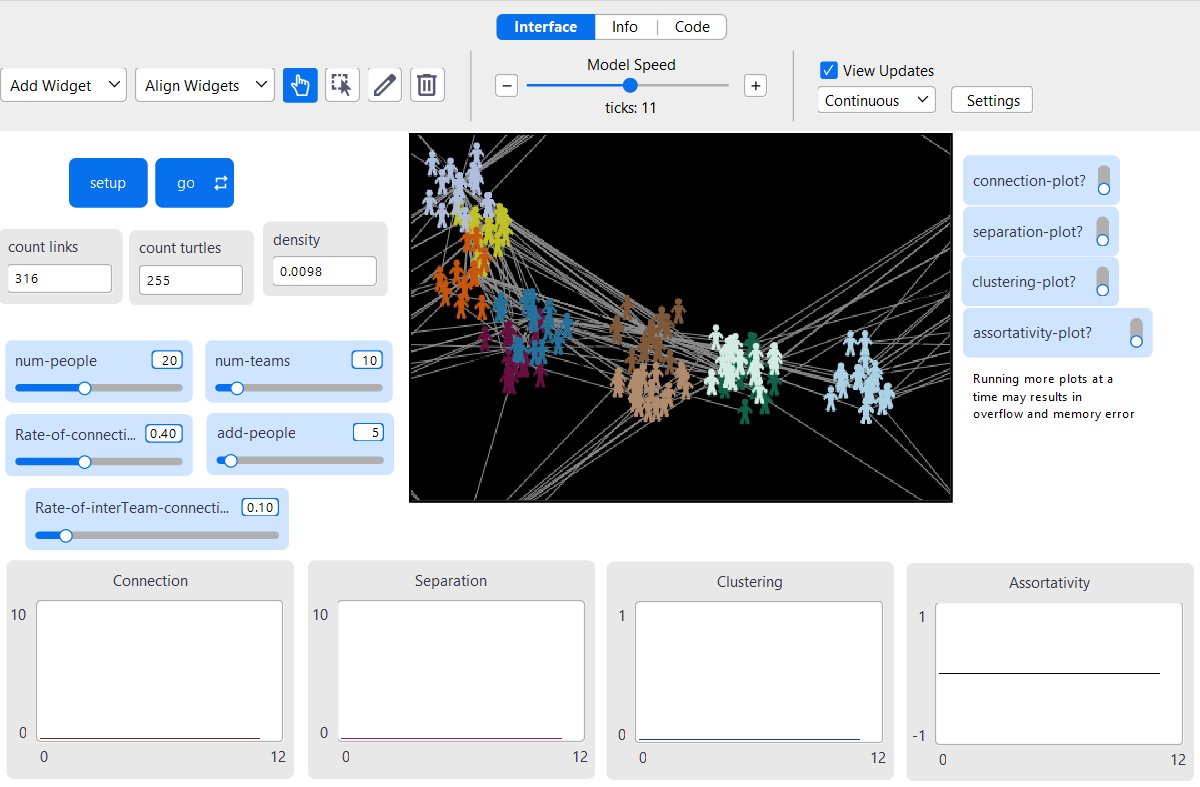1200x787 pixels.
Task: Increase model speed with plus button
Action: click(x=756, y=86)
